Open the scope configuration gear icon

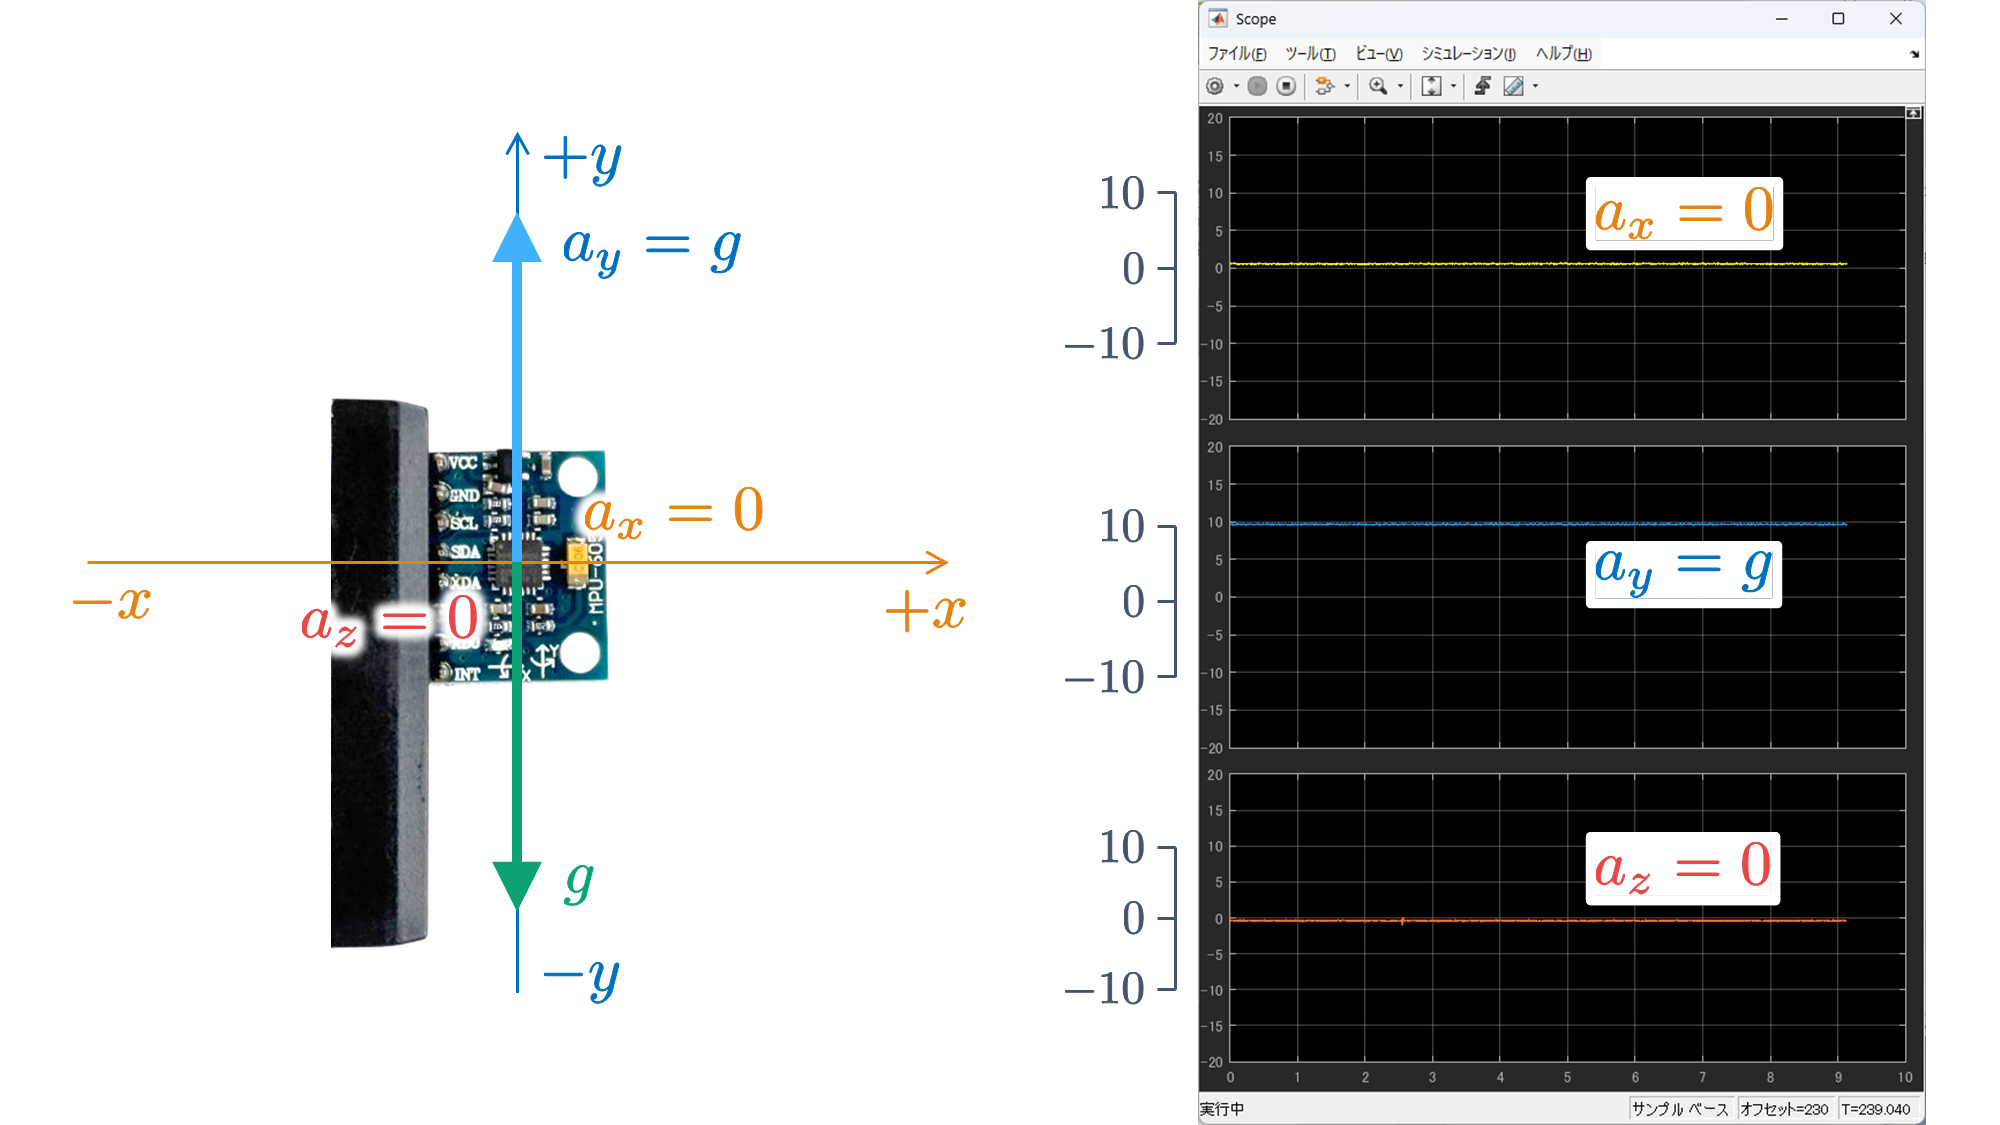(1215, 86)
